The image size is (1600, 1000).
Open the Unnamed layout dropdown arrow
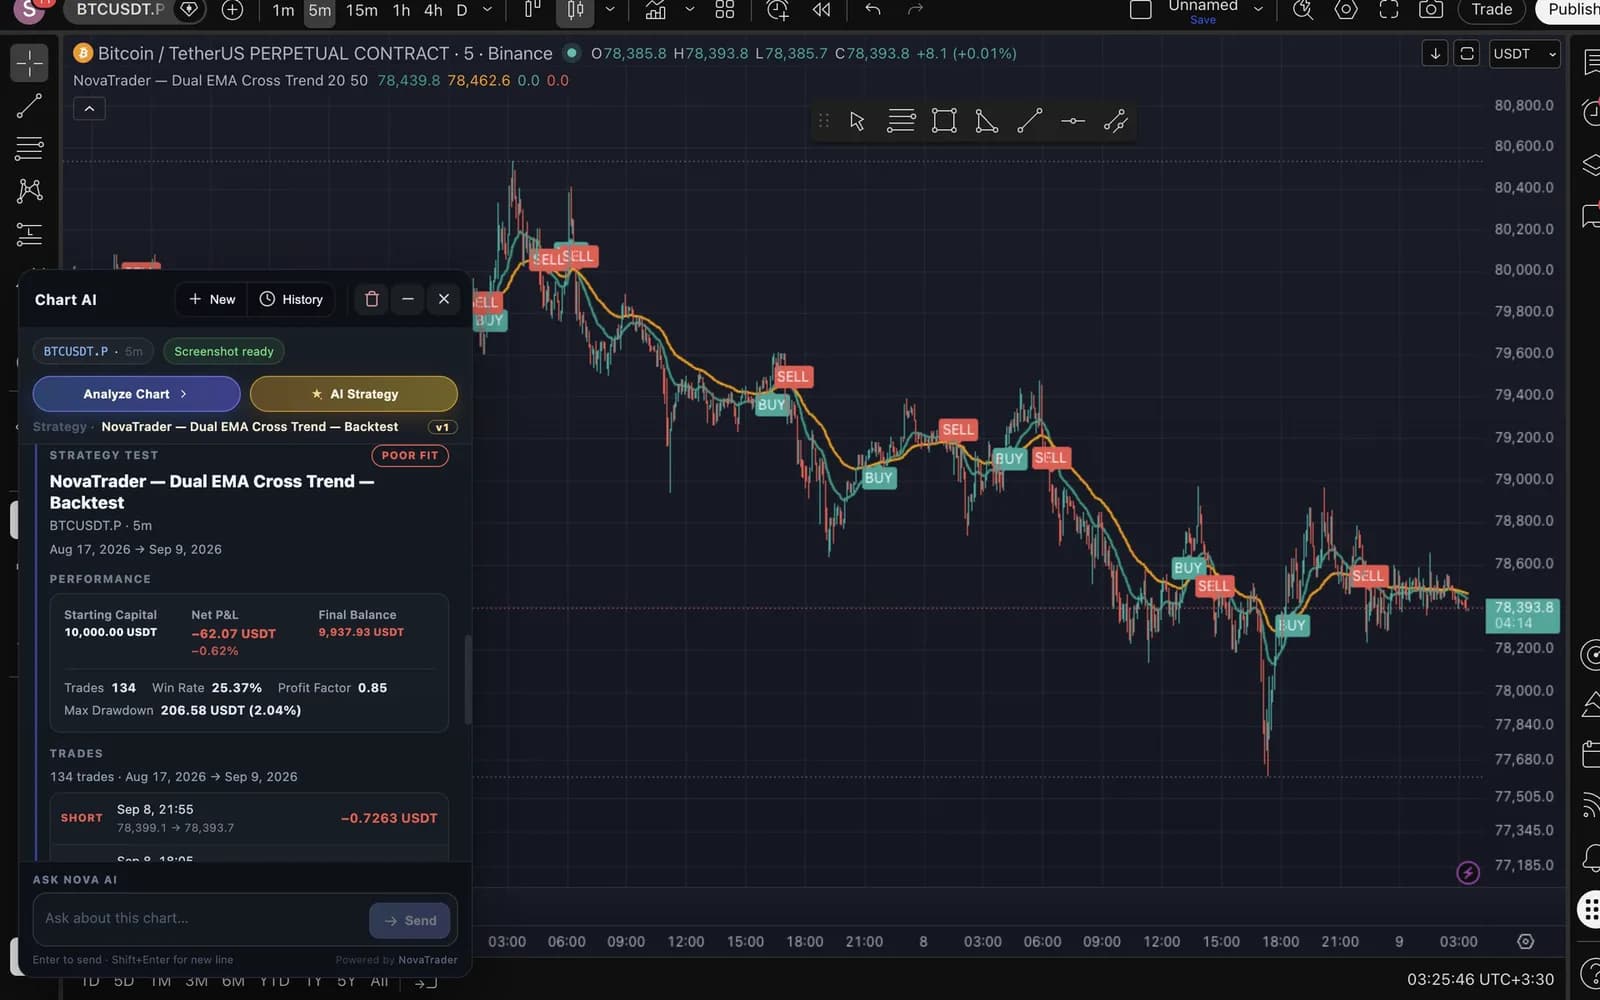pyautogui.click(x=1258, y=10)
